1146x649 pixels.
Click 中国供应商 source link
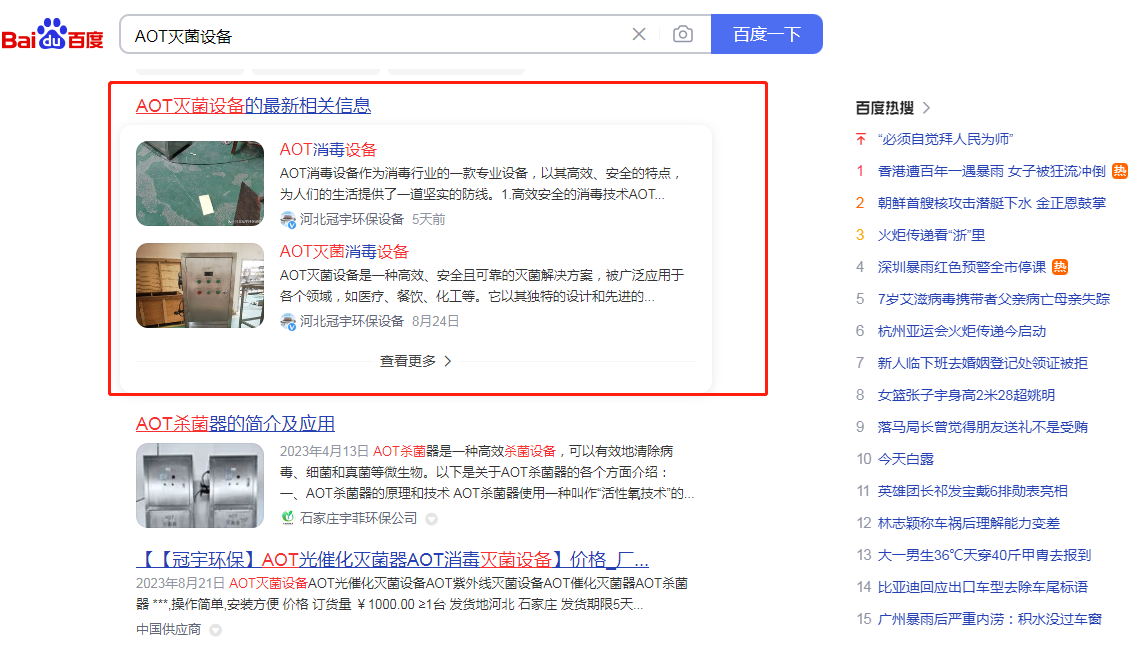(x=168, y=629)
